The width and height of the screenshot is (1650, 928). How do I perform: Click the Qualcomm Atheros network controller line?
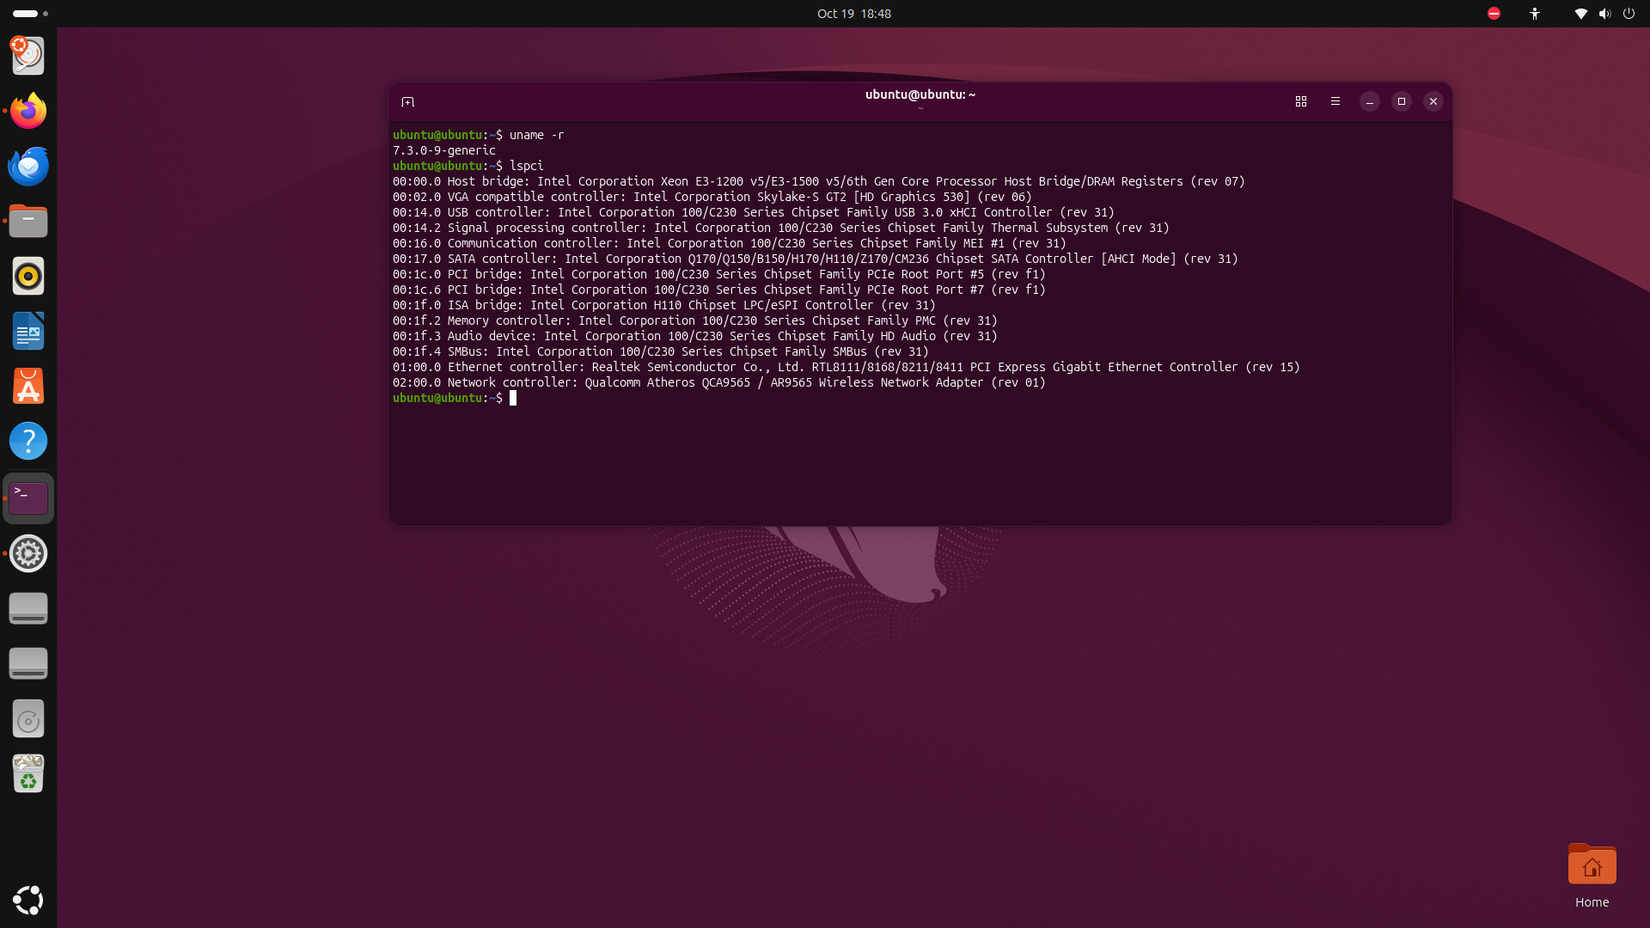click(x=719, y=383)
